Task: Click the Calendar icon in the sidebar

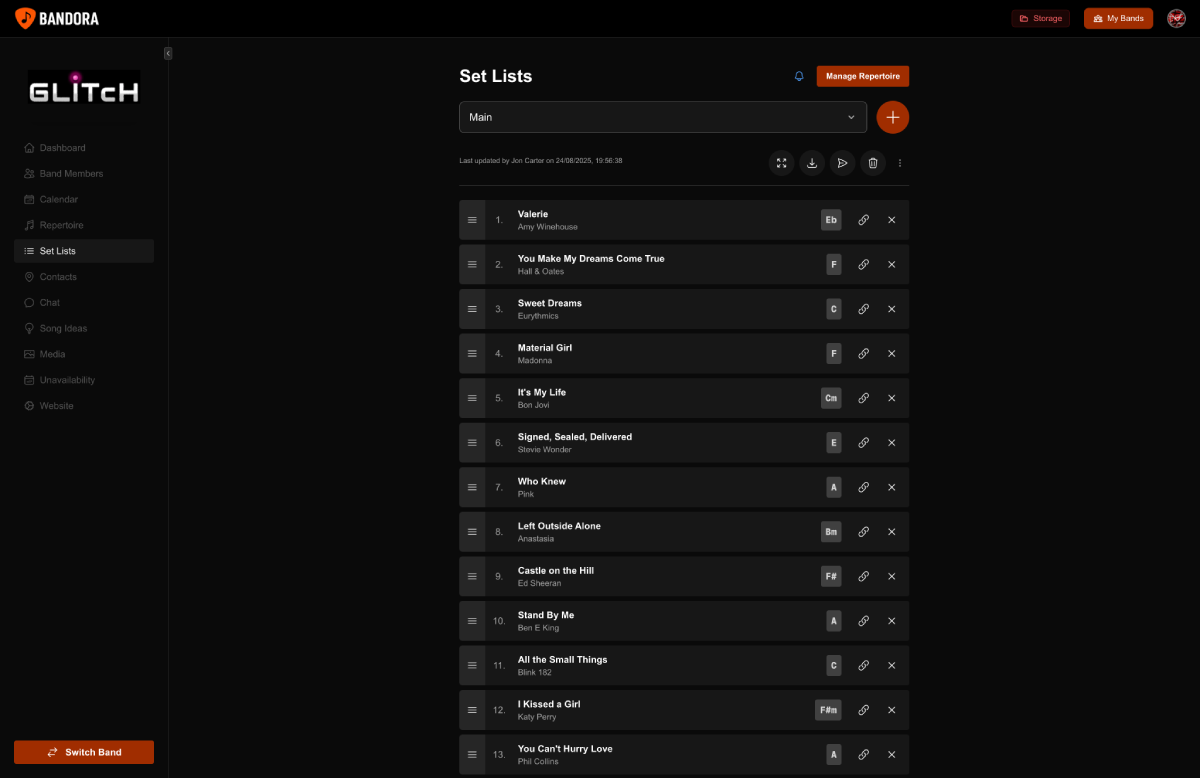Action: pos(30,199)
